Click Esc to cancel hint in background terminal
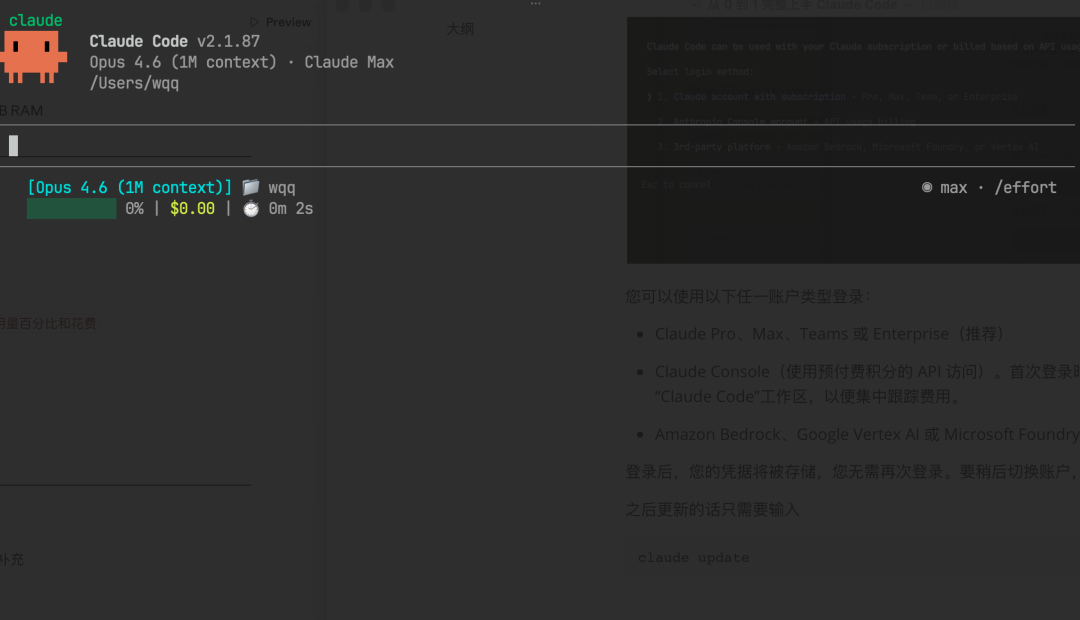Screen dimensions: 1080x620 pyautogui.click(x=676, y=185)
